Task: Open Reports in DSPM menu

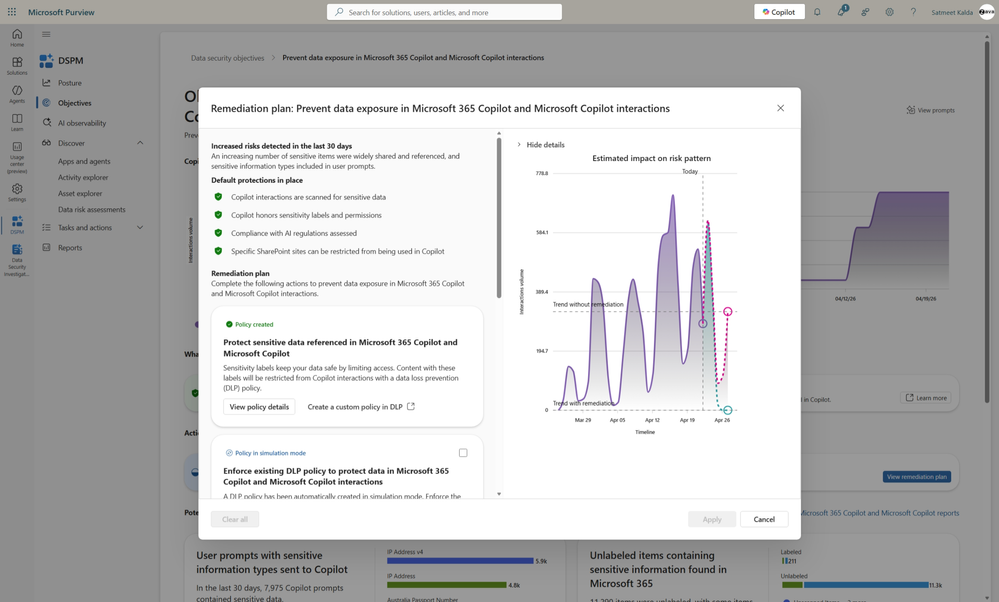Action: tap(69, 248)
